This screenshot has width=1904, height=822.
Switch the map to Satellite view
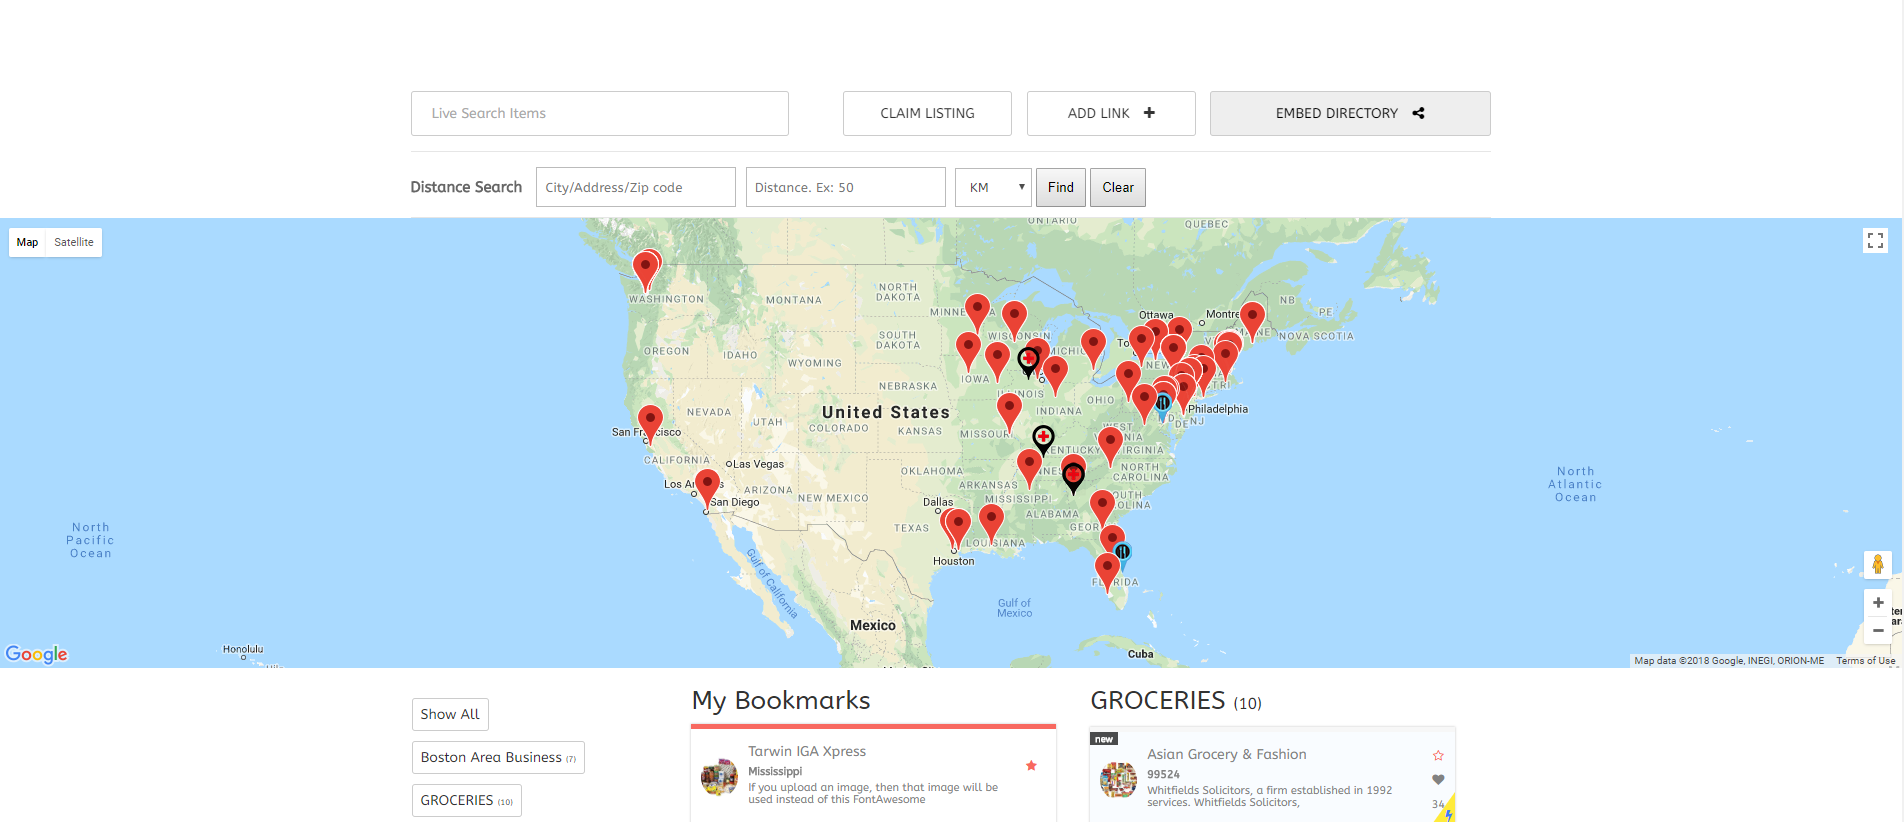[74, 242]
